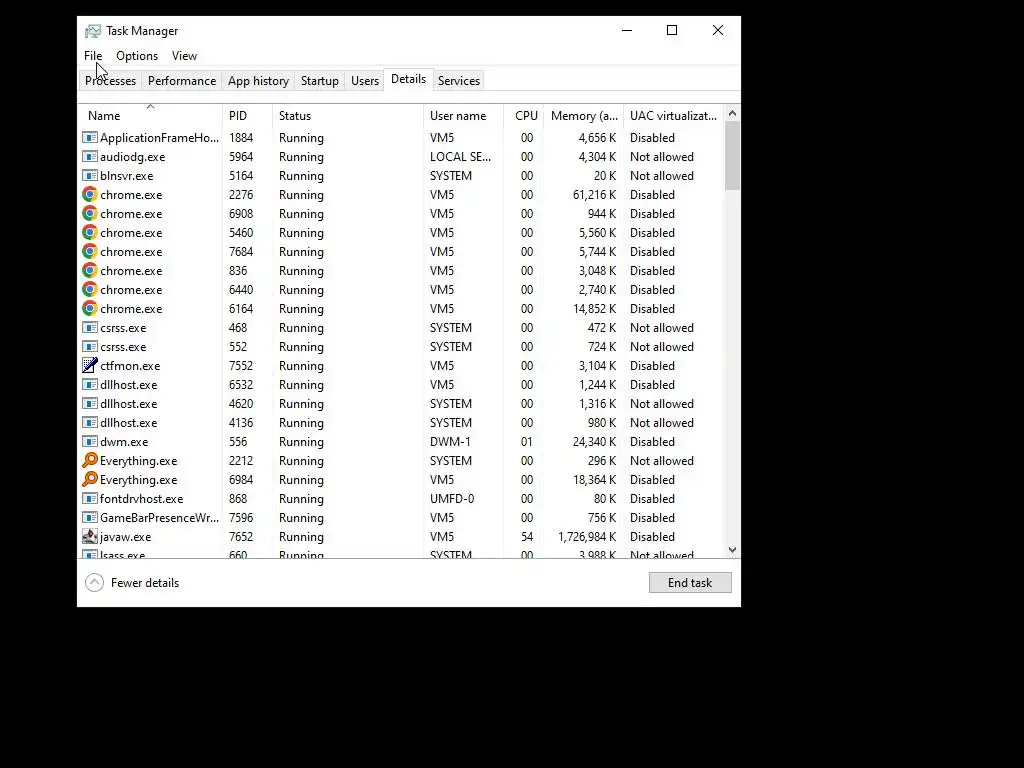Click the Chrome icon for PID 2276
The width and height of the screenshot is (1024, 768).
[90, 195]
